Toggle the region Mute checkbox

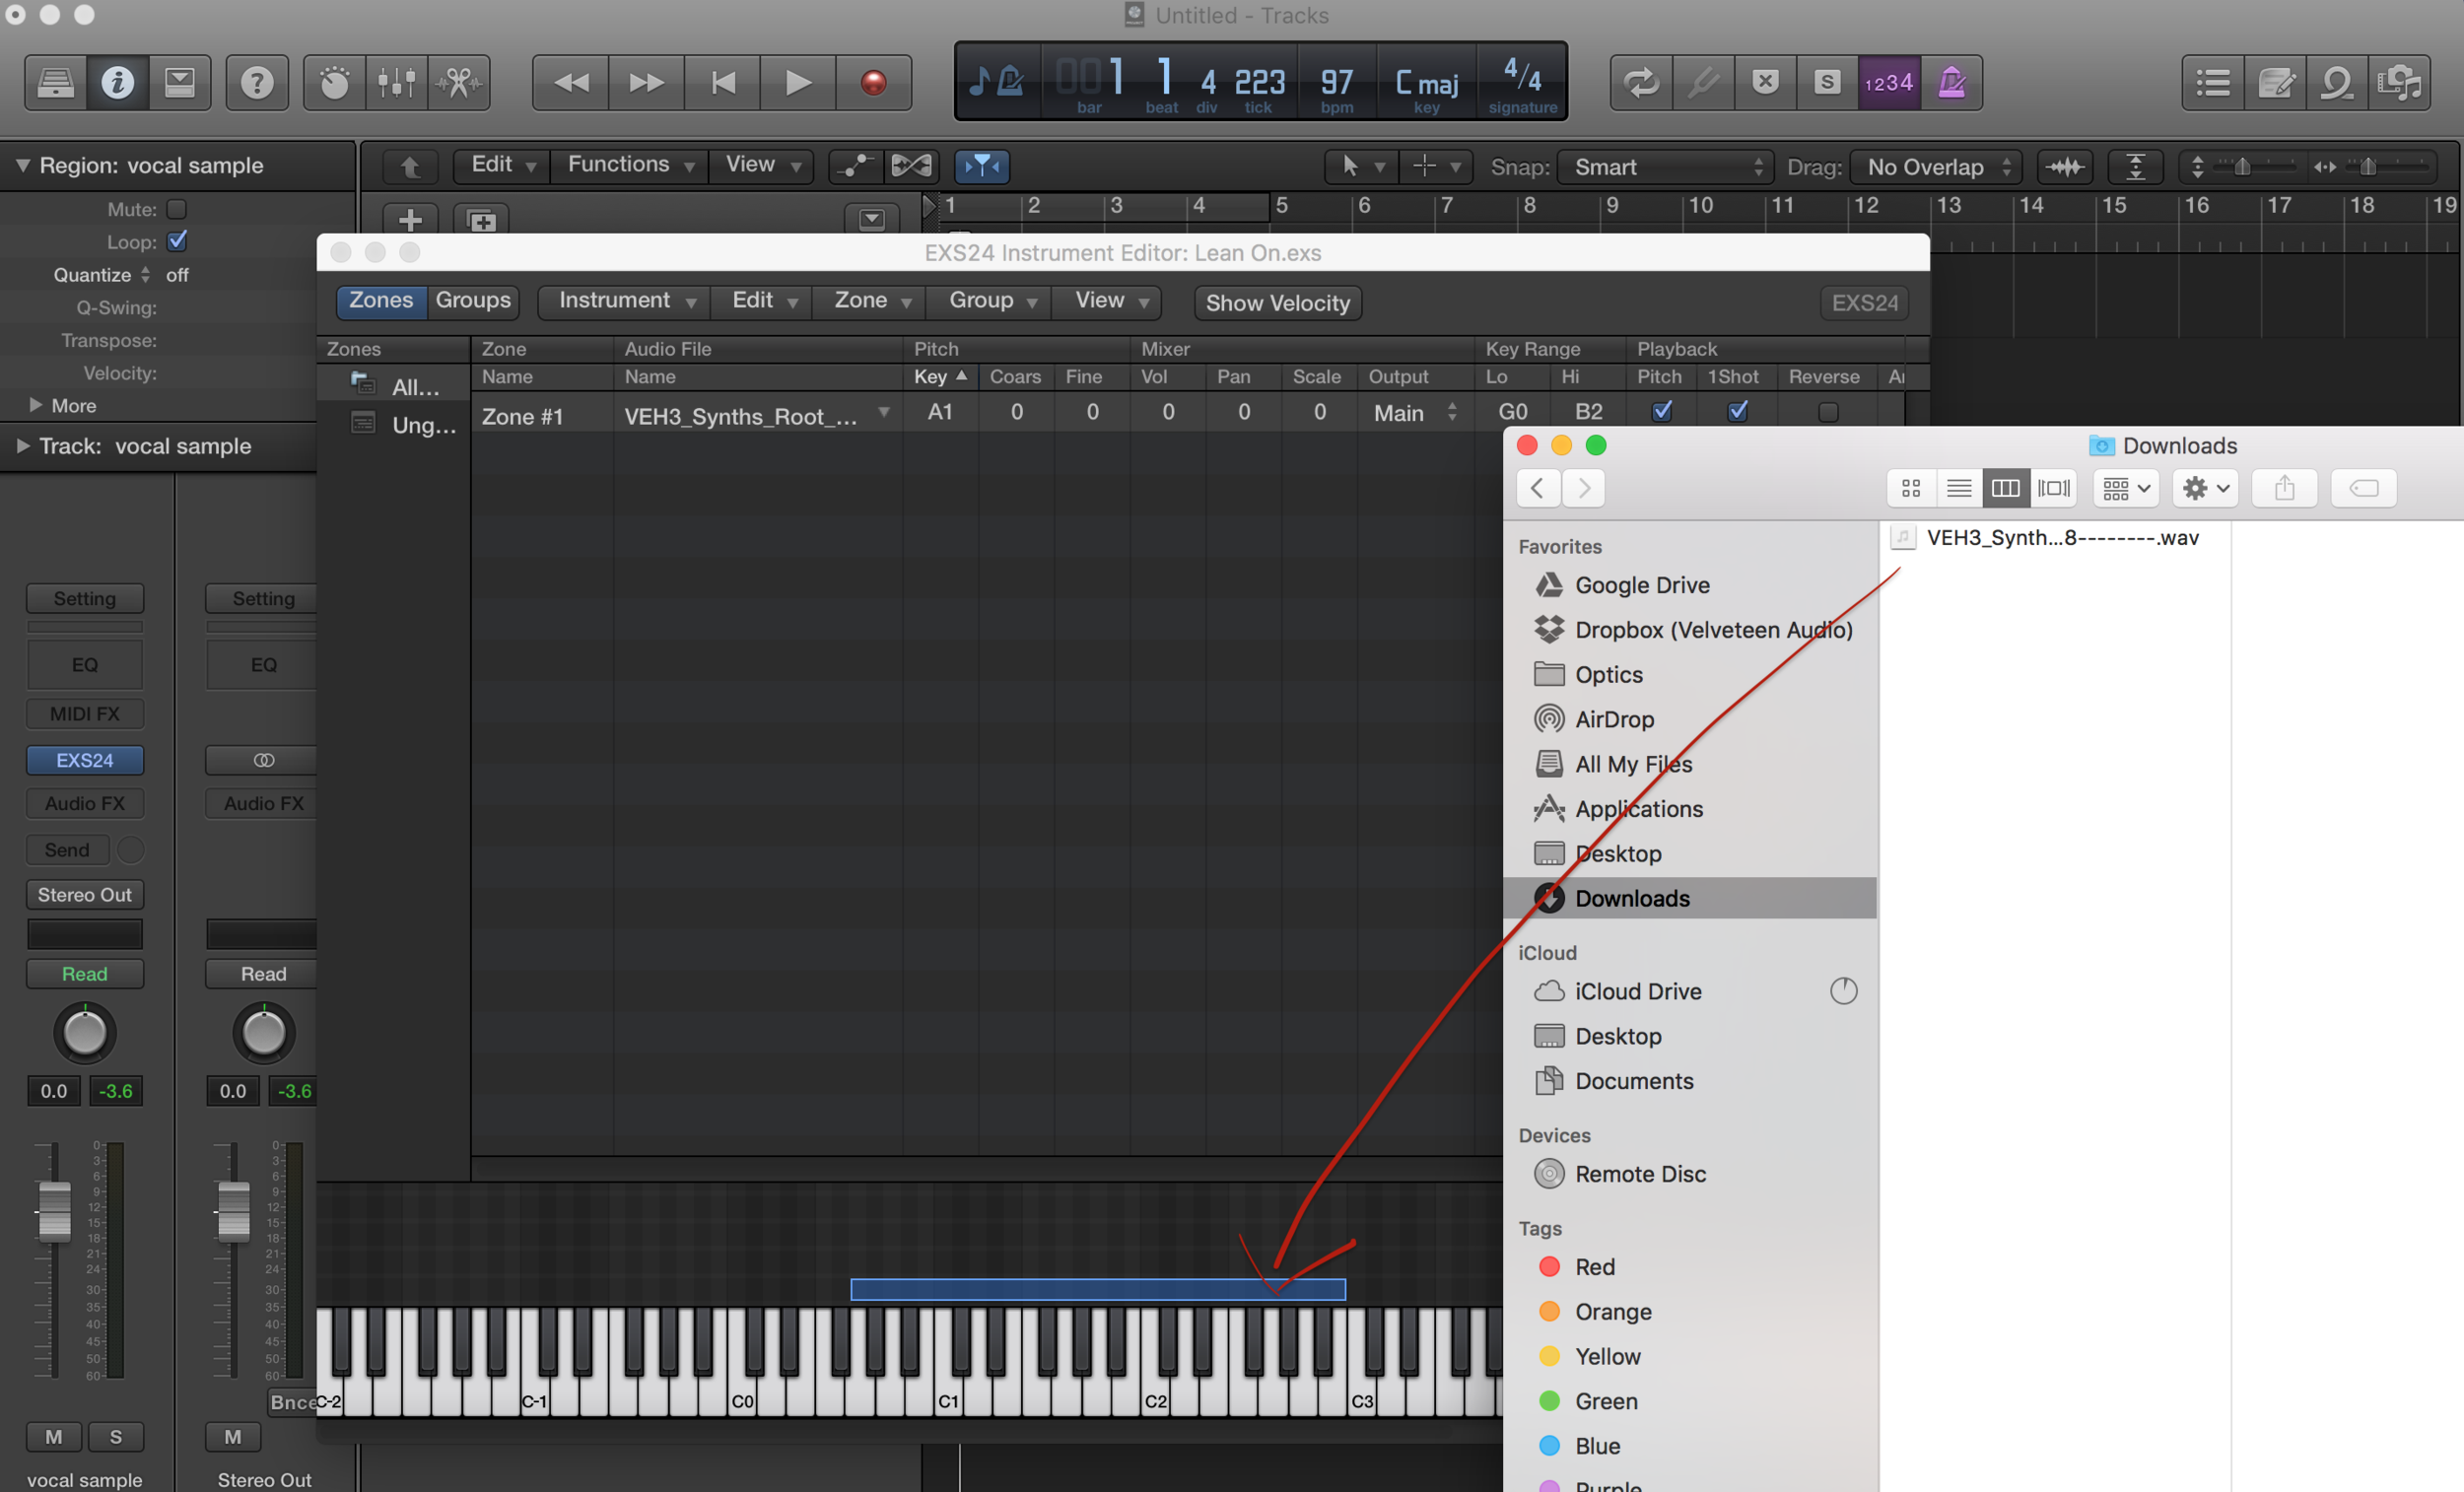tap(177, 209)
